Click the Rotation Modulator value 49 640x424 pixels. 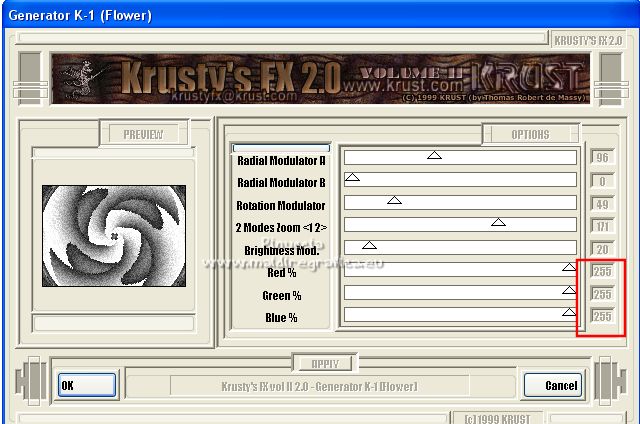[602, 204]
